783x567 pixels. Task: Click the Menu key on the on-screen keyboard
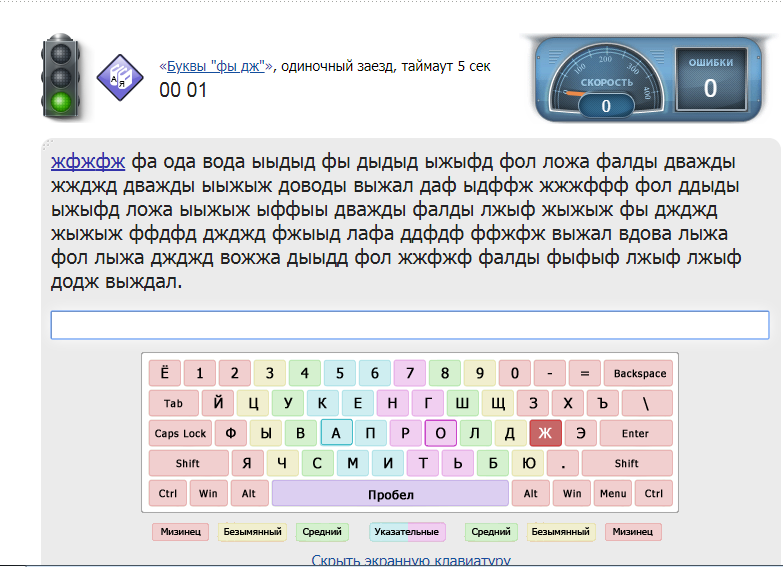point(613,494)
